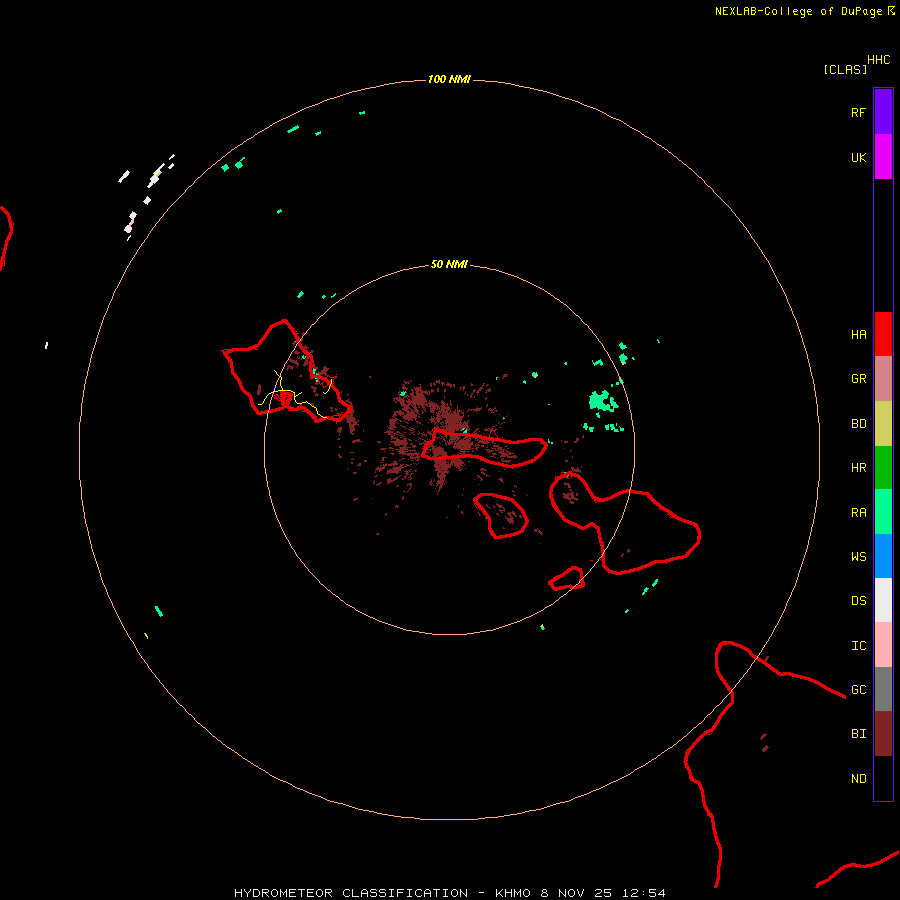Click the HR legend label
900x900 pixels.
858,468
